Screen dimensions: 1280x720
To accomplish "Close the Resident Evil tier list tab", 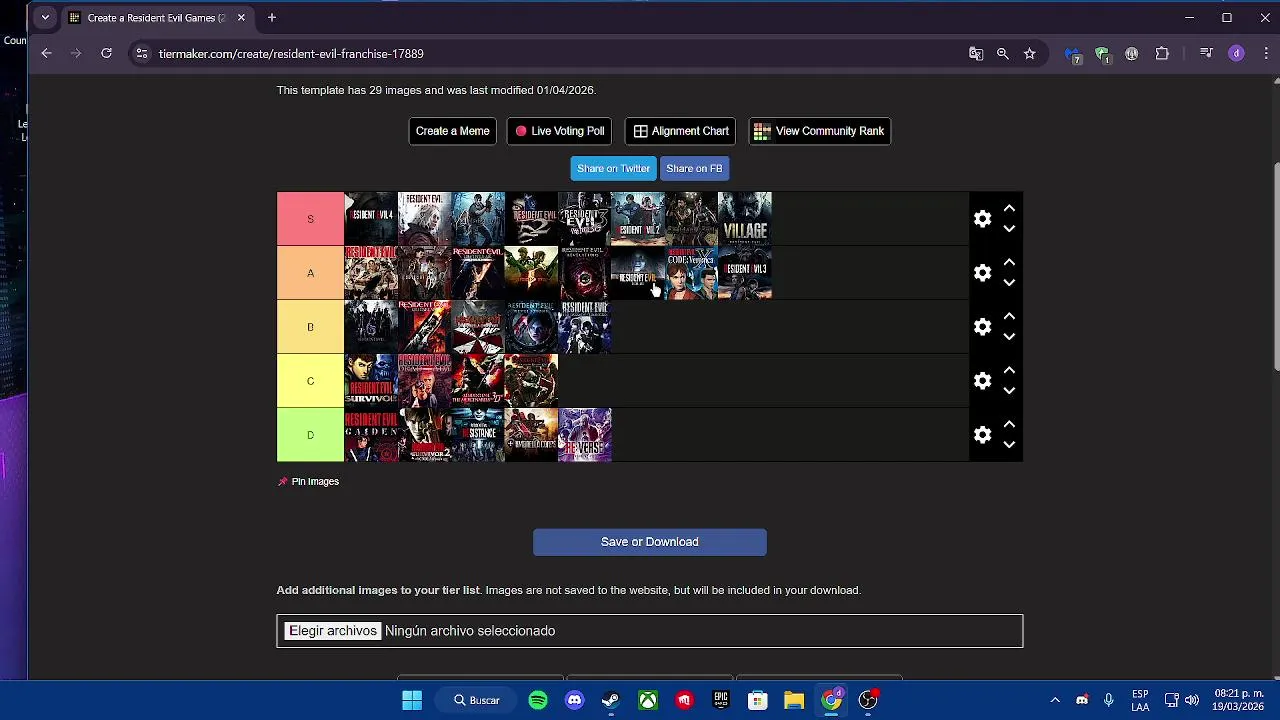I will [241, 18].
